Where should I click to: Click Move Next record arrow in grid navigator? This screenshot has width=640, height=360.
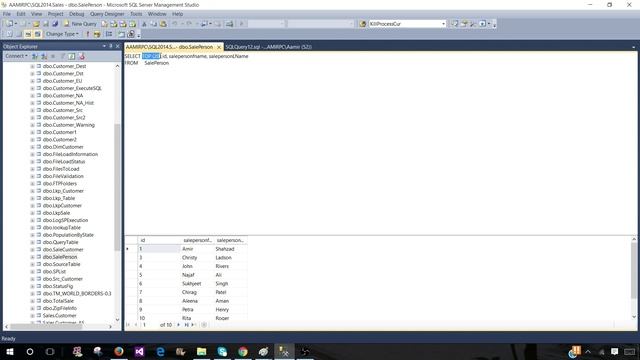point(178,325)
